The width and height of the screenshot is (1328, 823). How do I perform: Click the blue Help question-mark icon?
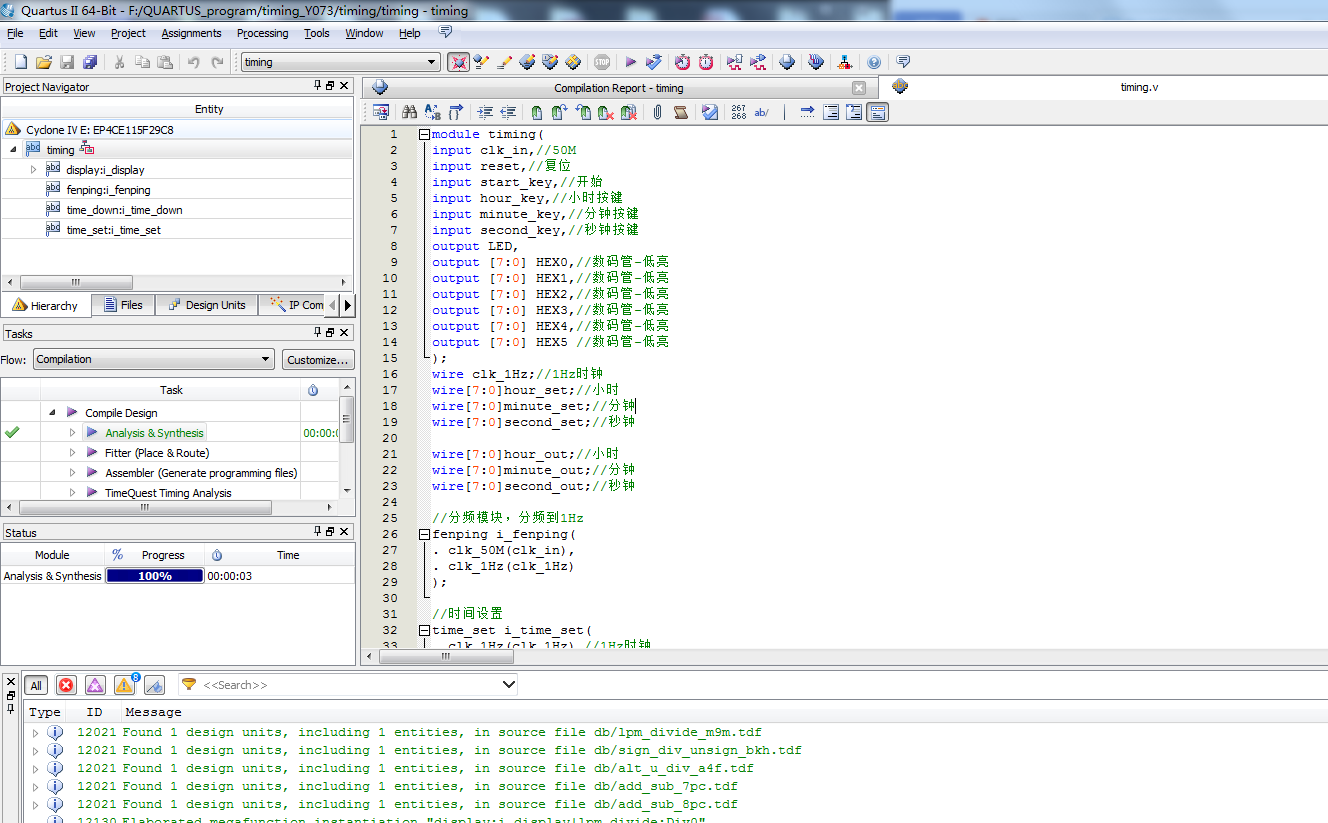(x=874, y=62)
